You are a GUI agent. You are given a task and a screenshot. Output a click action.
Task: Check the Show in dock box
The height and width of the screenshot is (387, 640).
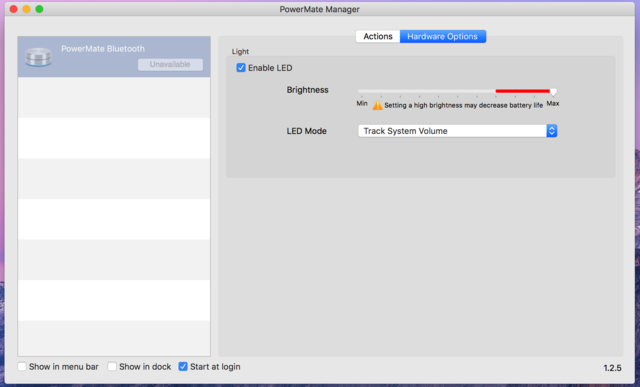112,367
